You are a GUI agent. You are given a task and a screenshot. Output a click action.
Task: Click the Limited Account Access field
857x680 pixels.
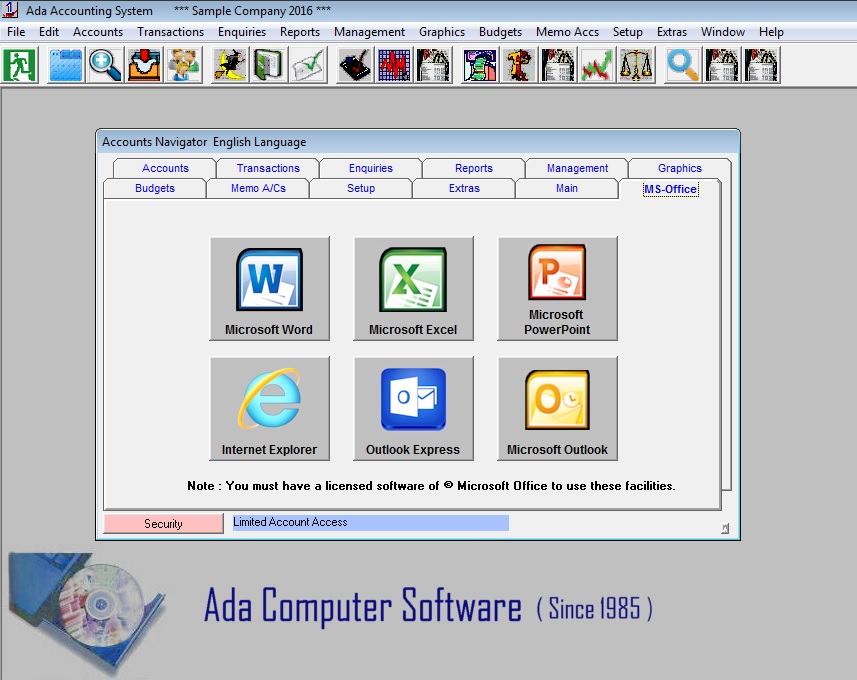point(371,523)
